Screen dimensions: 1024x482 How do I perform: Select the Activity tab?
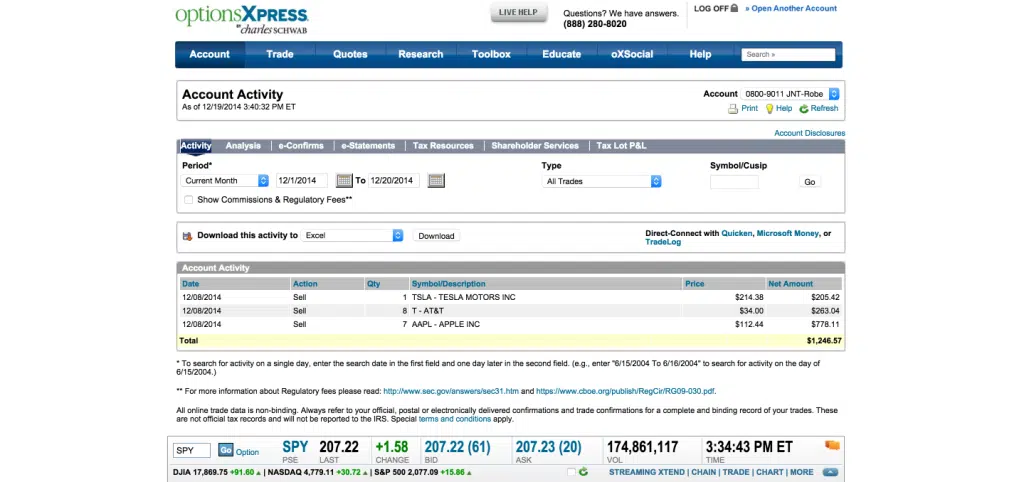coord(196,146)
